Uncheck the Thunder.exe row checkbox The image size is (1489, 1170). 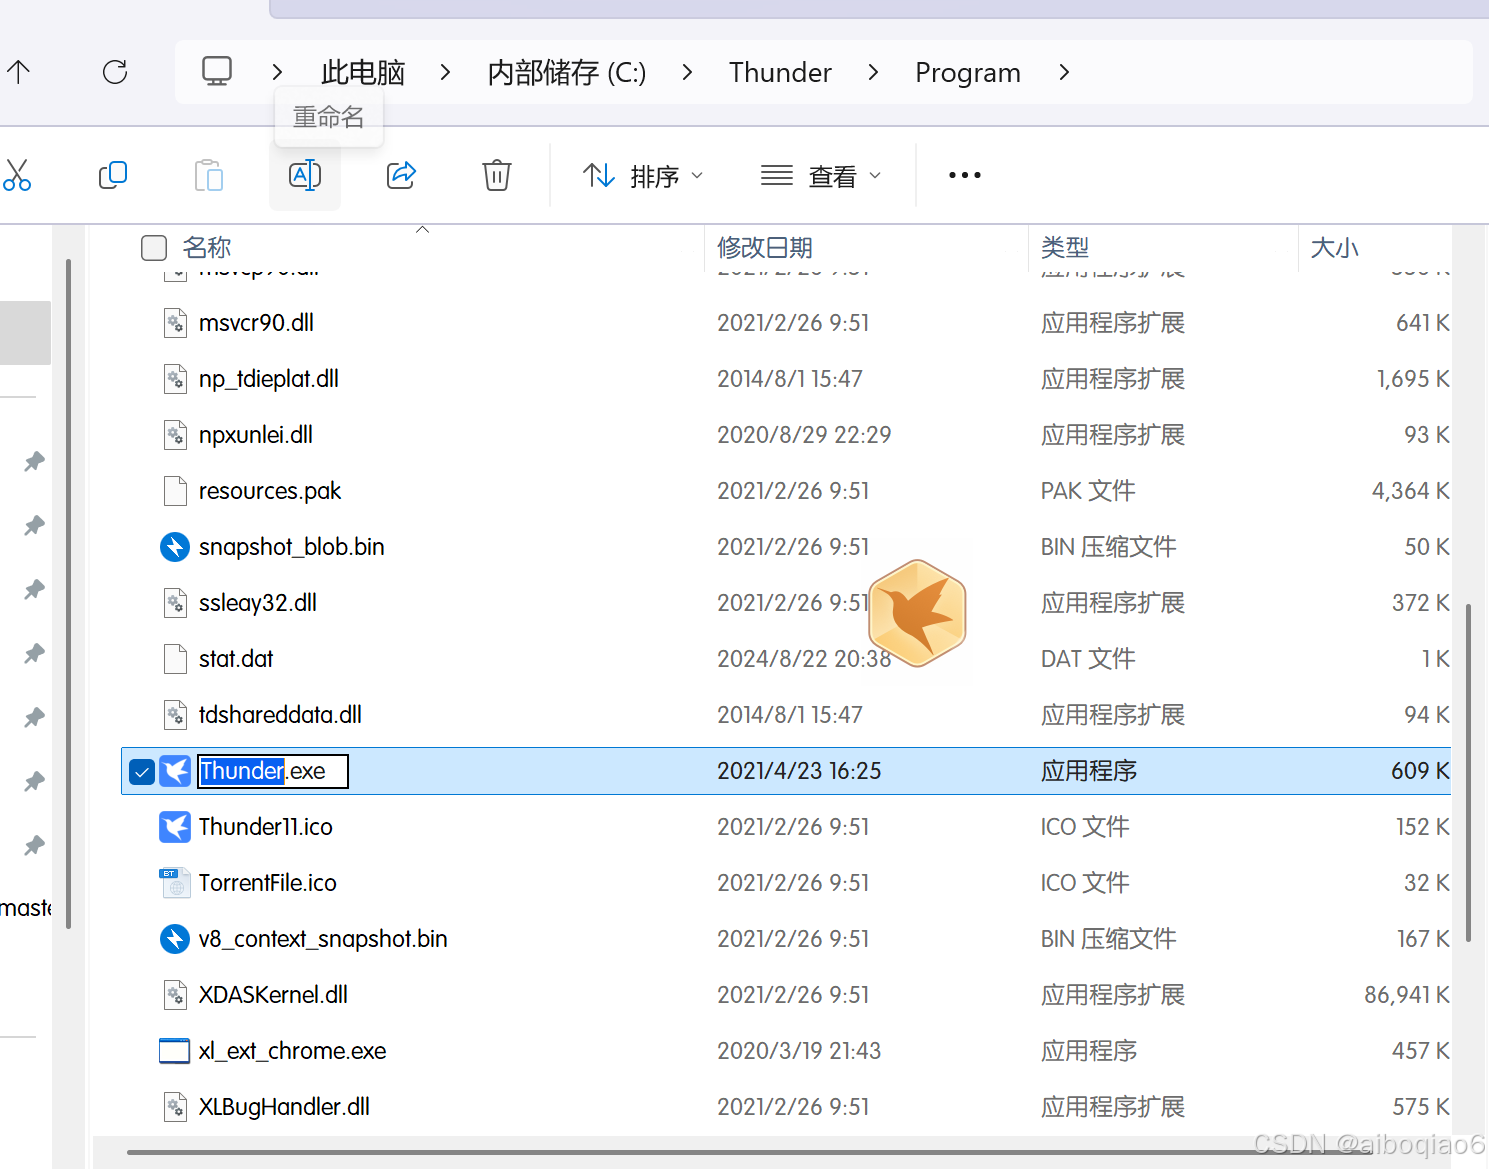tap(142, 772)
